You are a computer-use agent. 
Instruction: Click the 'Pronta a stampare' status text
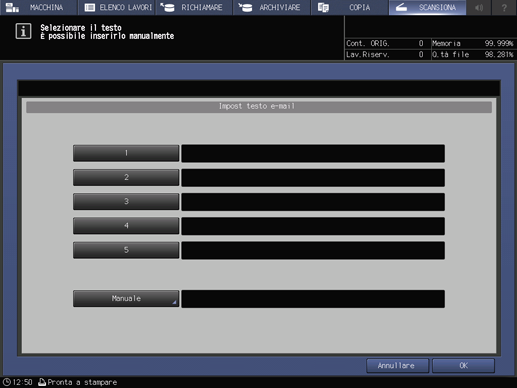pos(82,382)
